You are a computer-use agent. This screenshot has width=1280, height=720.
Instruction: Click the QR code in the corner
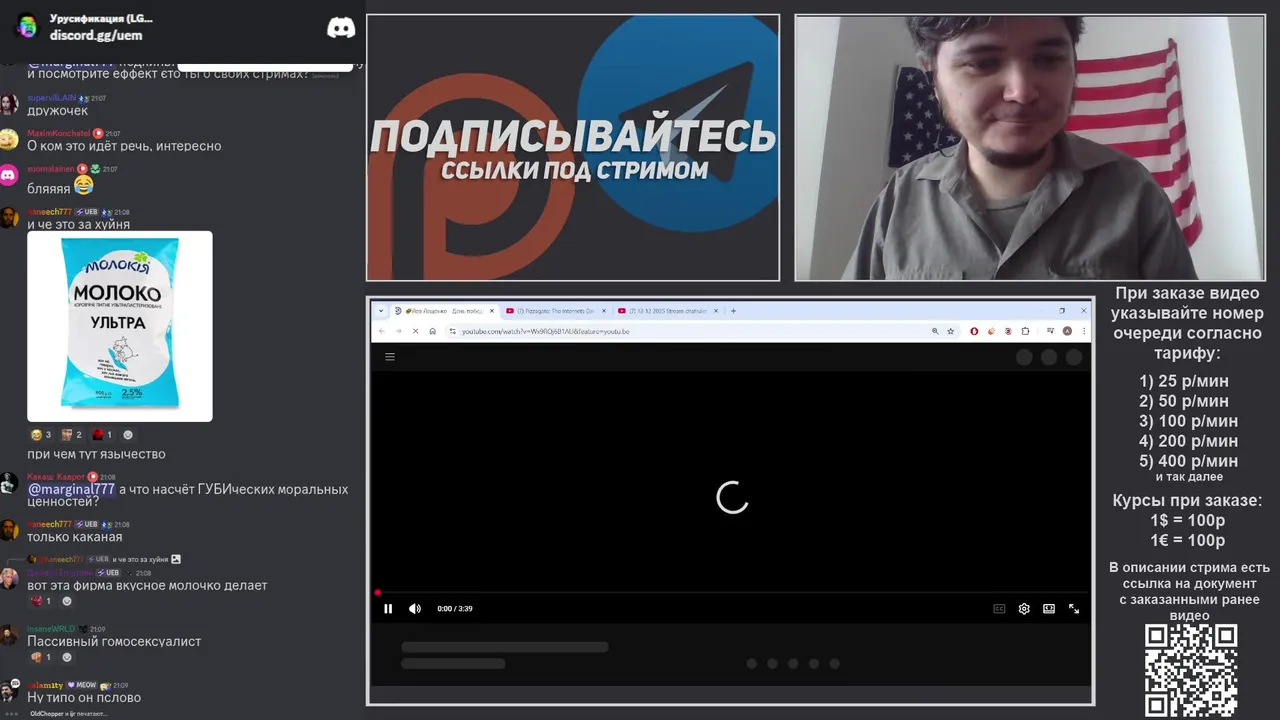pyautogui.click(x=1190, y=669)
